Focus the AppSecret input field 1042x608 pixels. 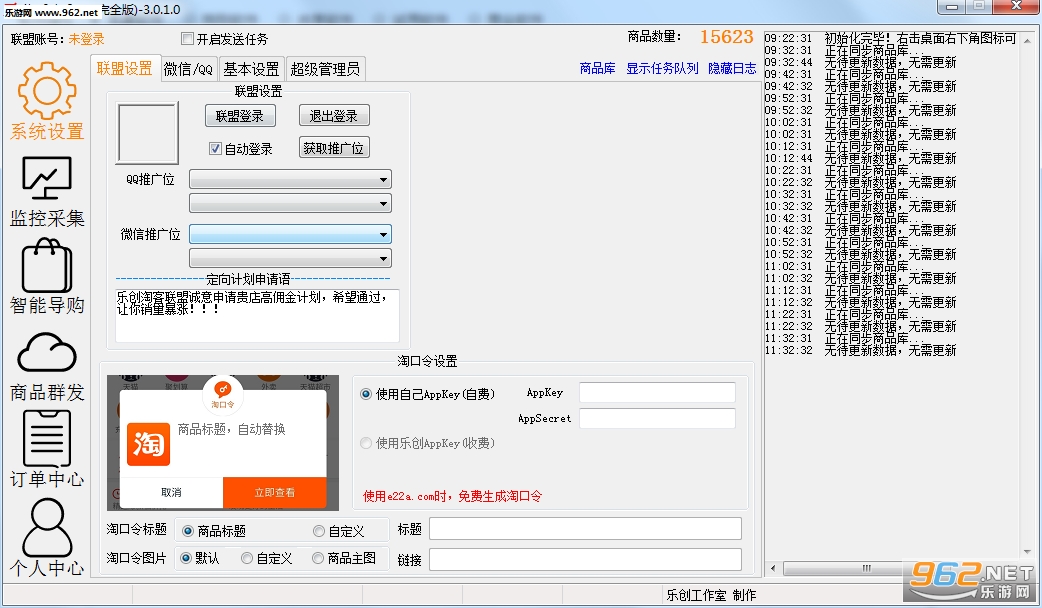[x=657, y=419]
